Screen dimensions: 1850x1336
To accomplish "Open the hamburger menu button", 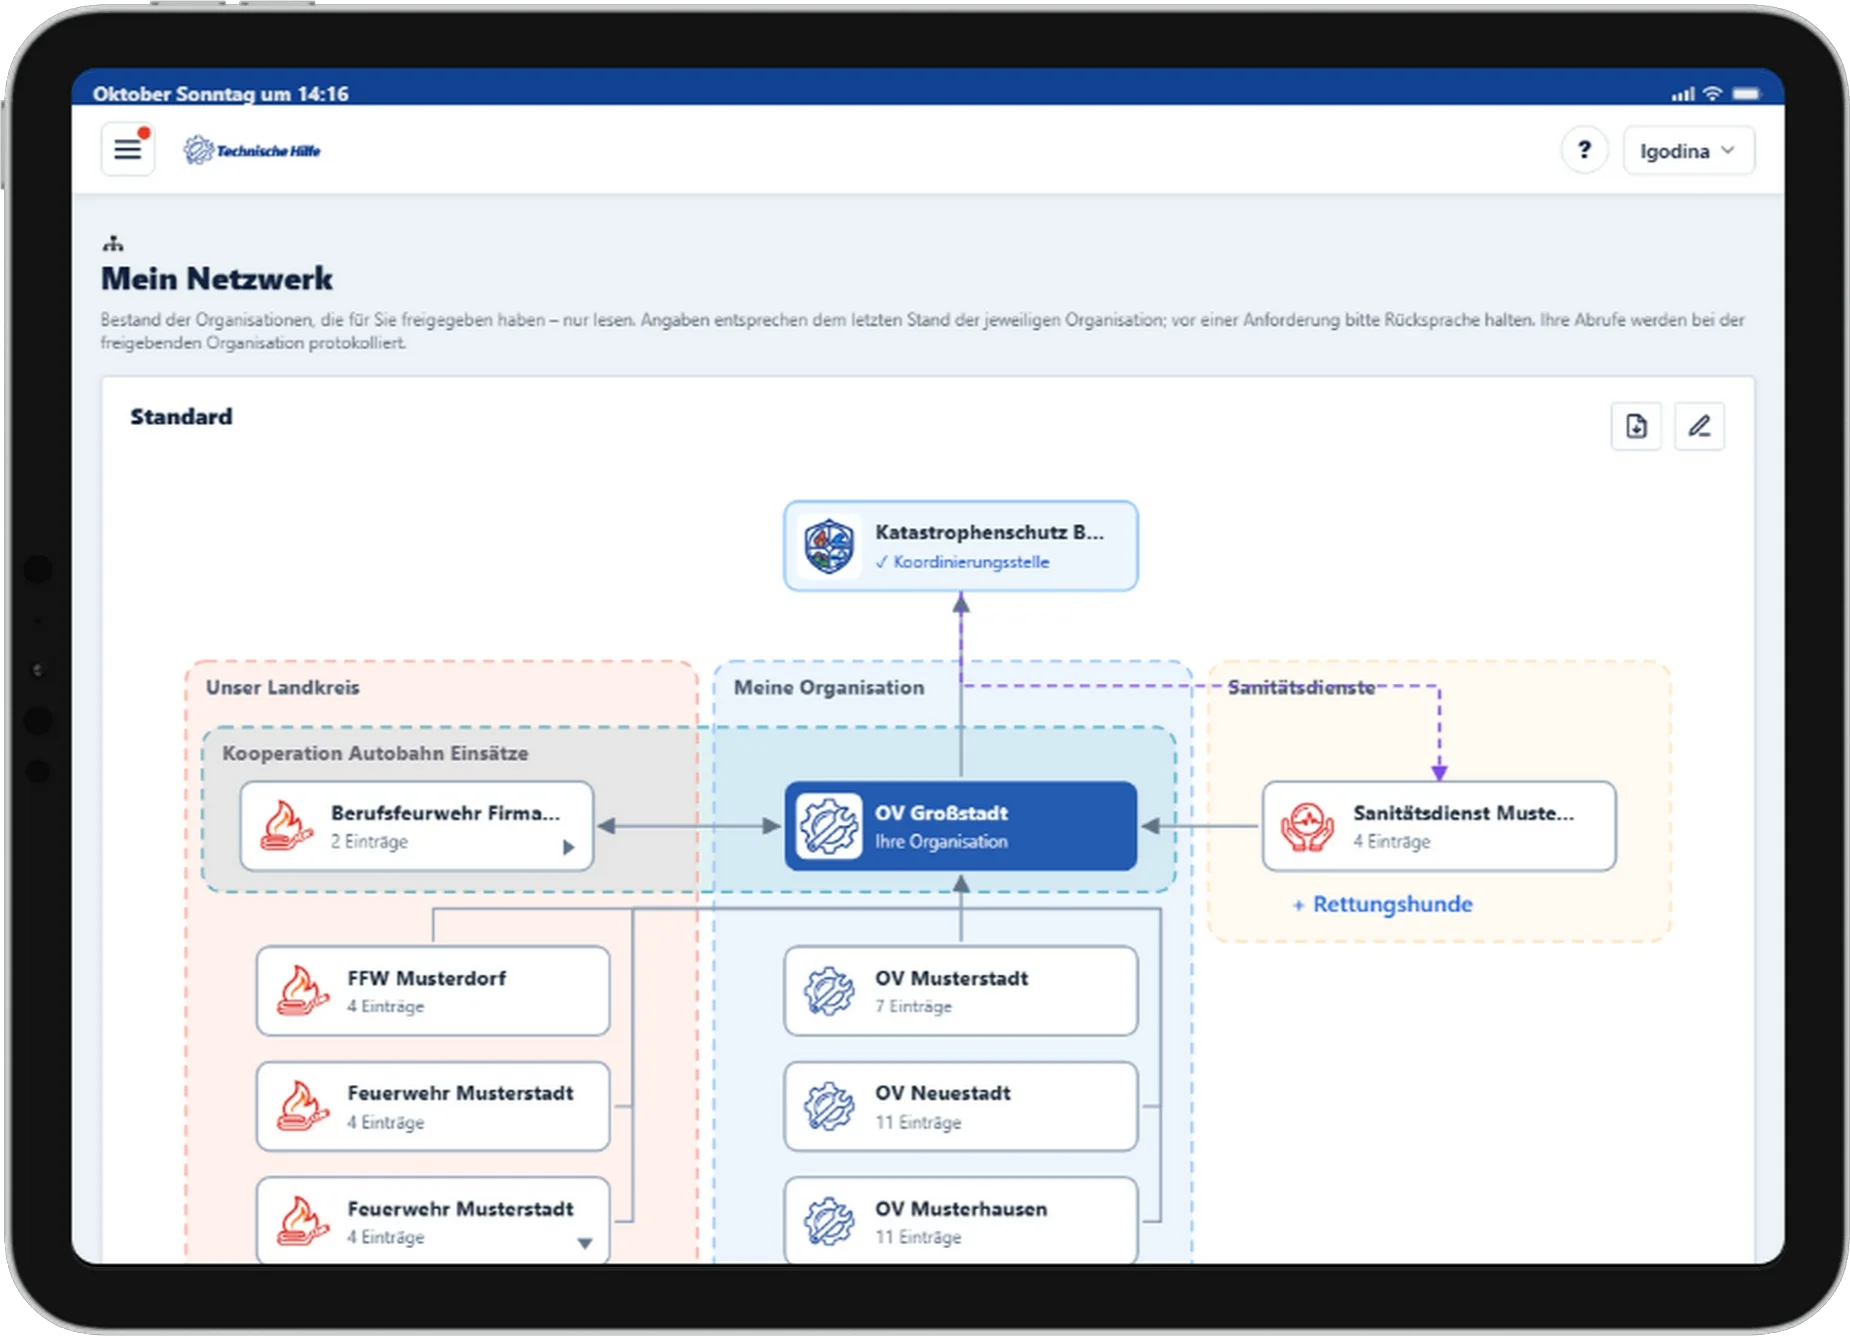I will [128, 150].
